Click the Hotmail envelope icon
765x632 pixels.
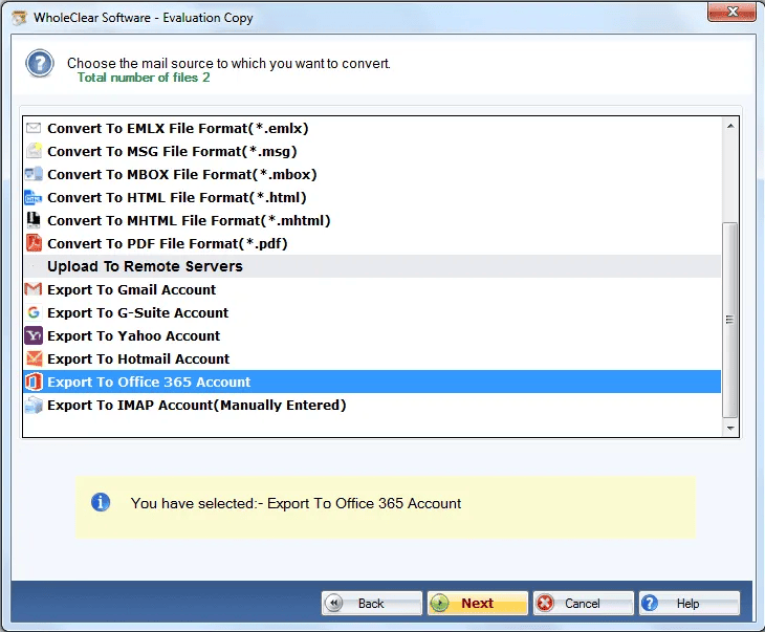tap(33, 359)
